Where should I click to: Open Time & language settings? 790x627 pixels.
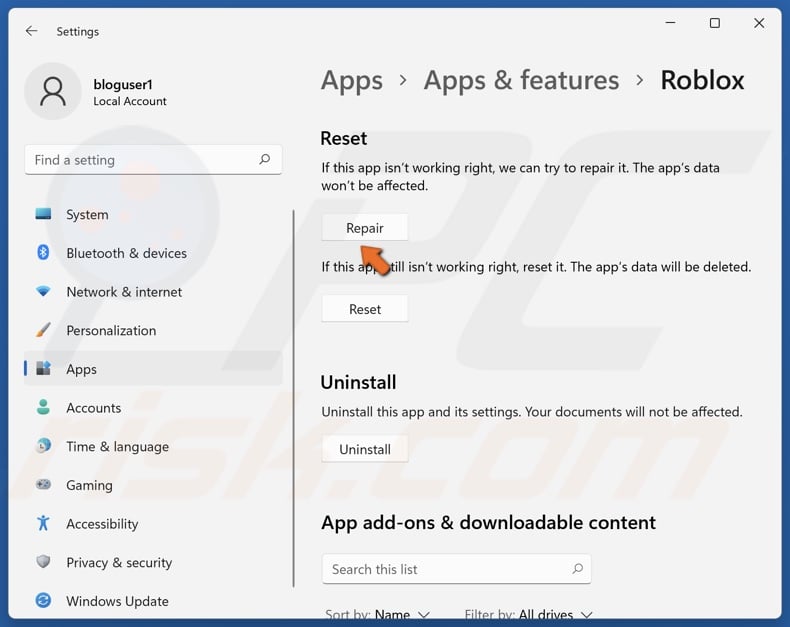click(154, 446)
